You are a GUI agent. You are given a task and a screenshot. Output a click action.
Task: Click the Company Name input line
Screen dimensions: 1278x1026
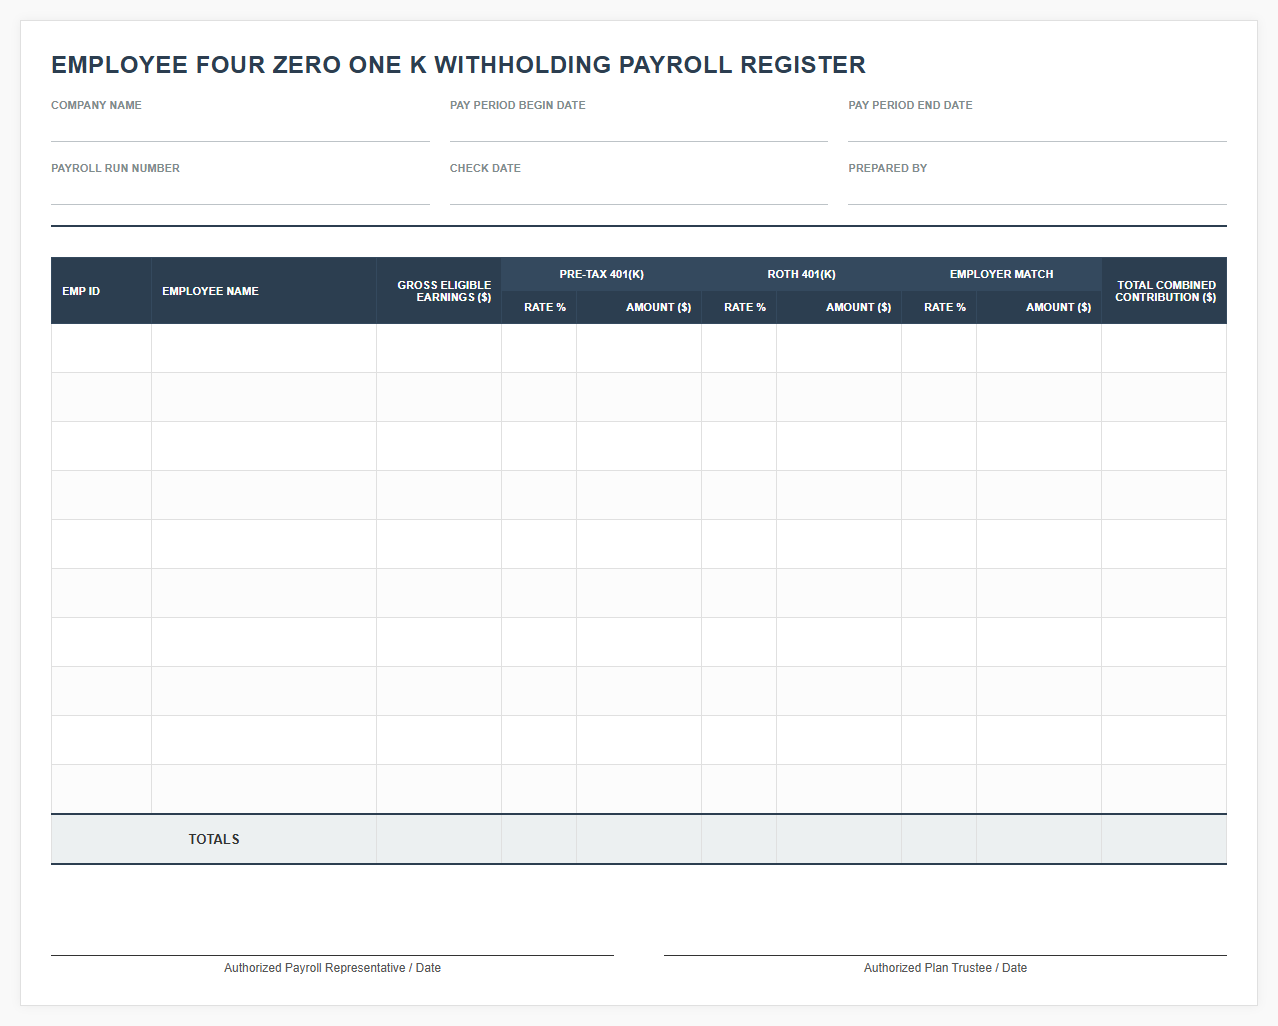(240, 129)
